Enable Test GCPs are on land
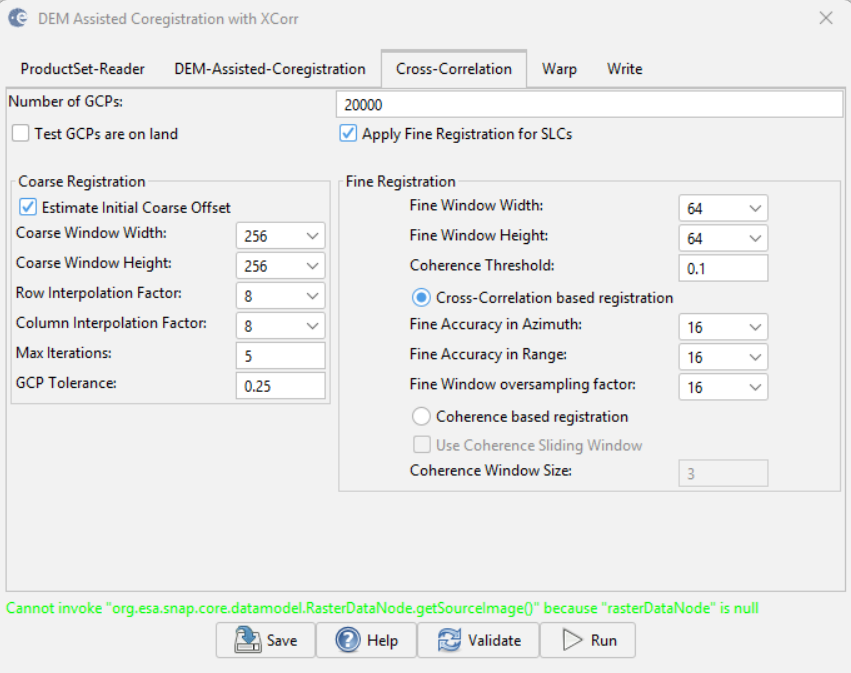This screenshot has height=673, width=851. 21,133
